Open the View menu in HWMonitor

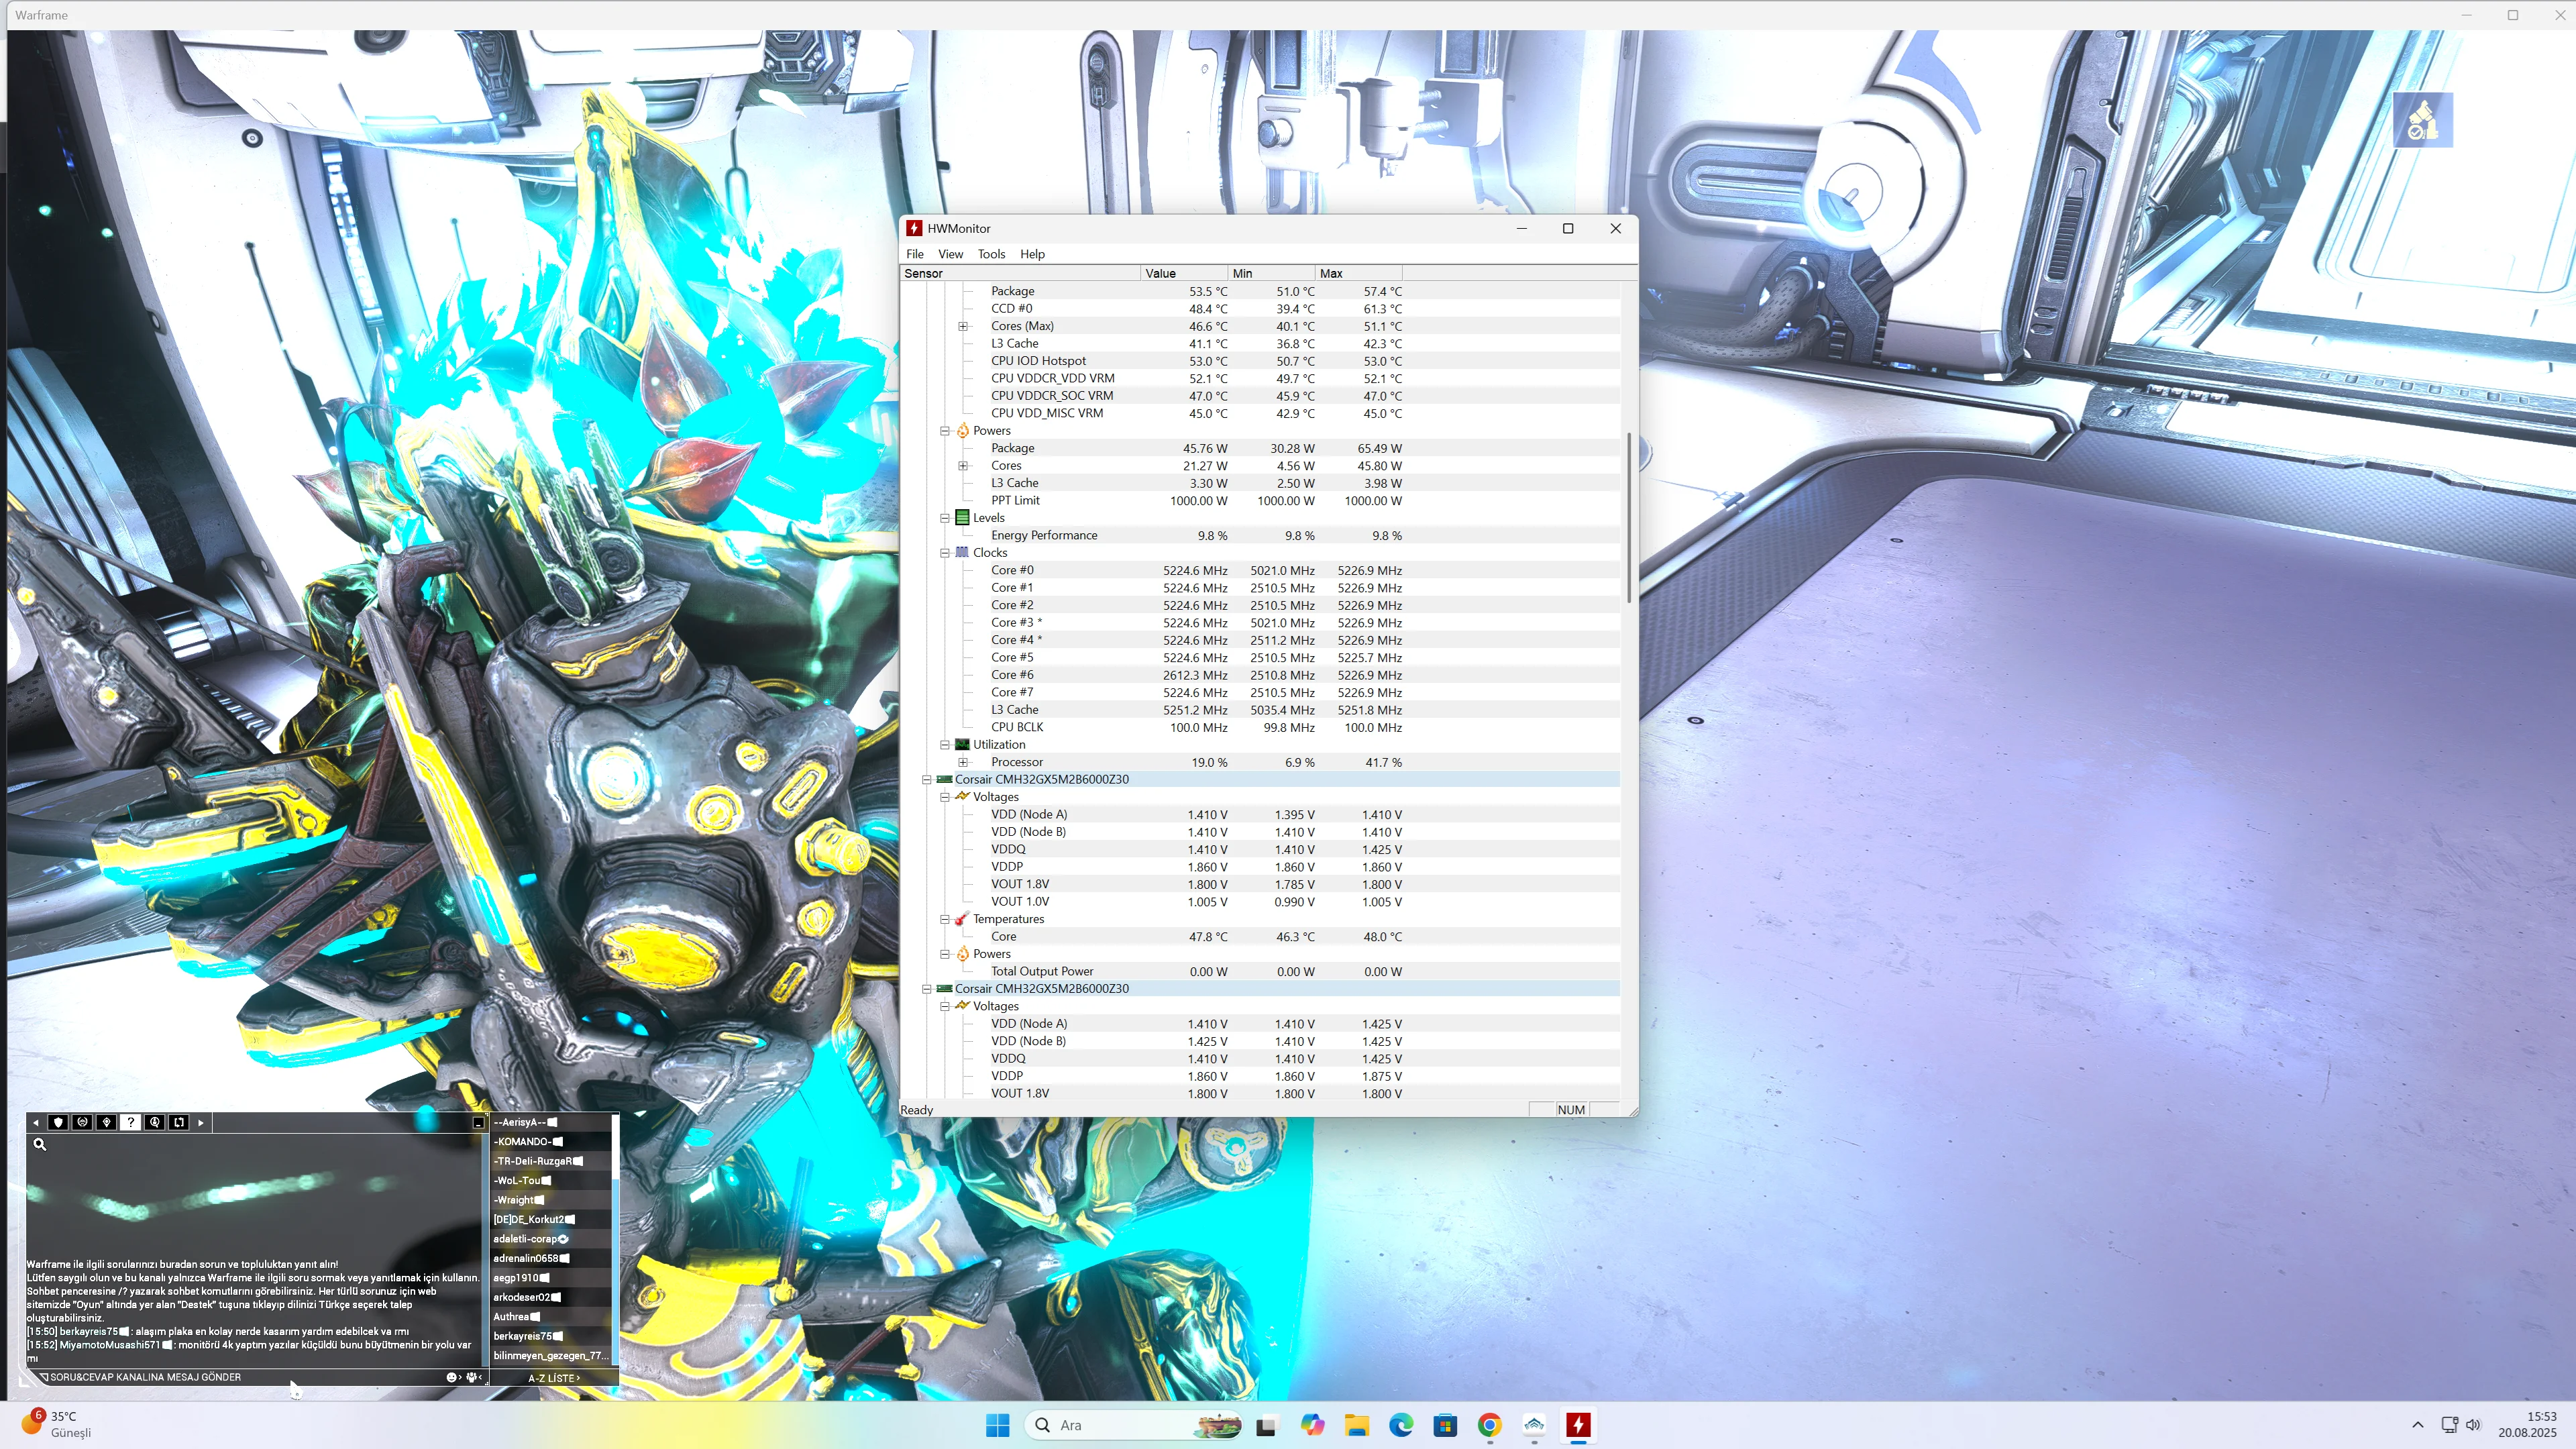point(950,254)
